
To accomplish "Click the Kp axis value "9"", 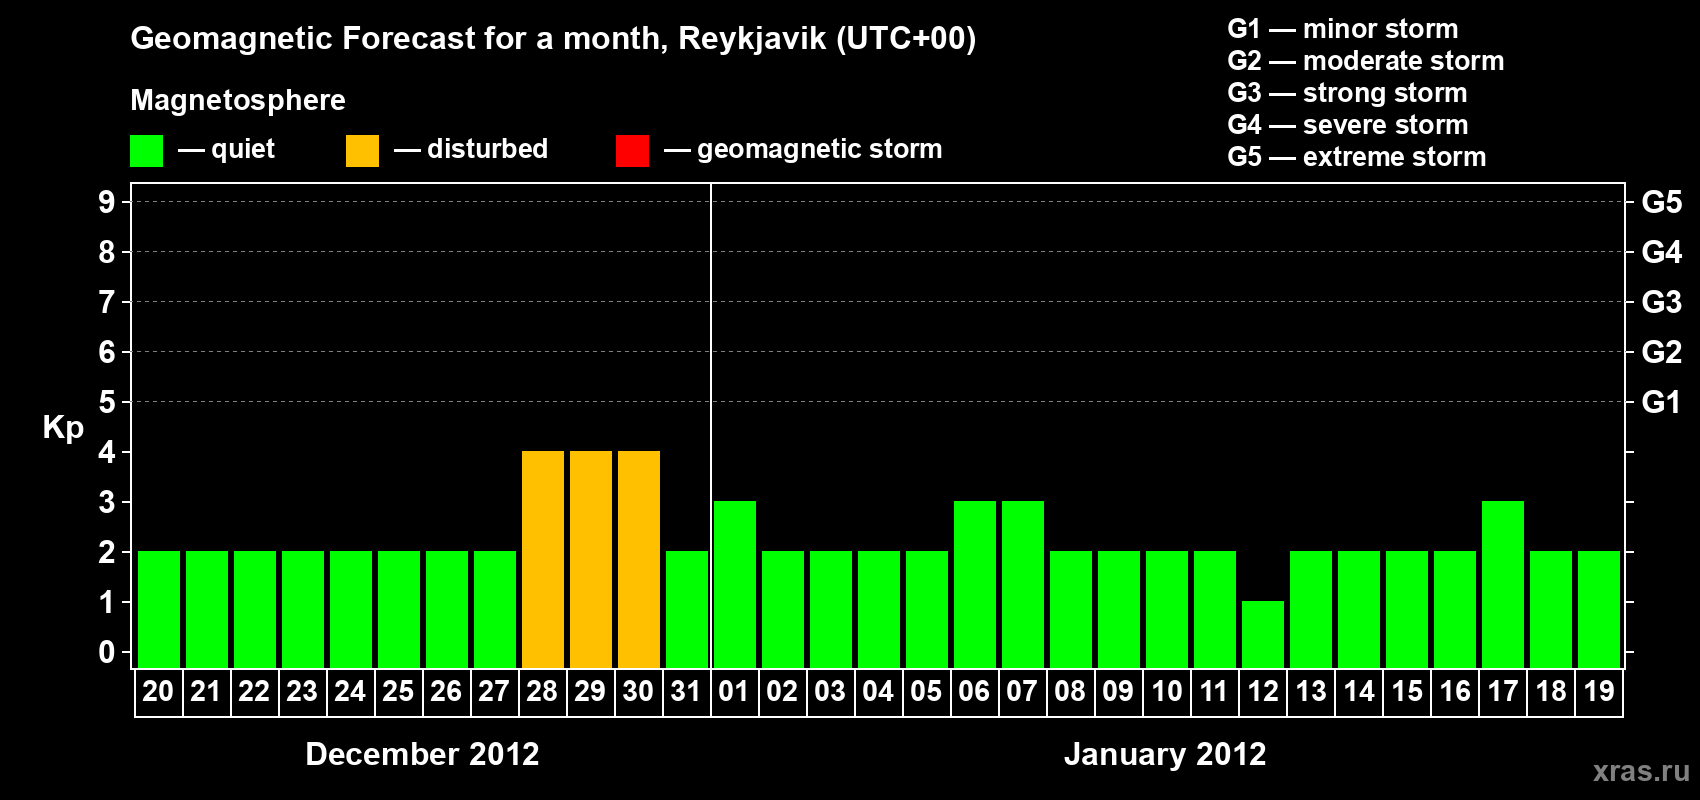I will 106,202.
